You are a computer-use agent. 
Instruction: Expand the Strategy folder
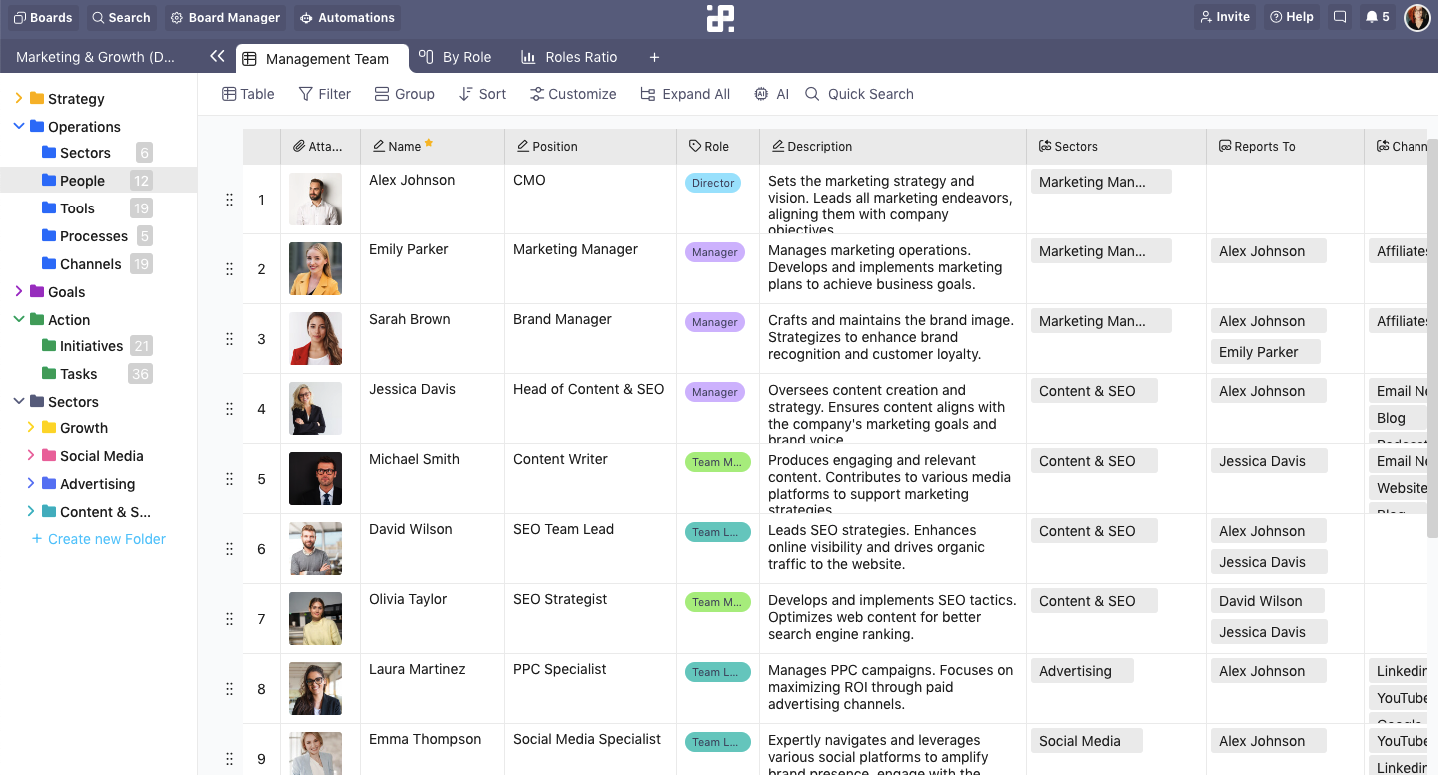(x=18, y=99)
